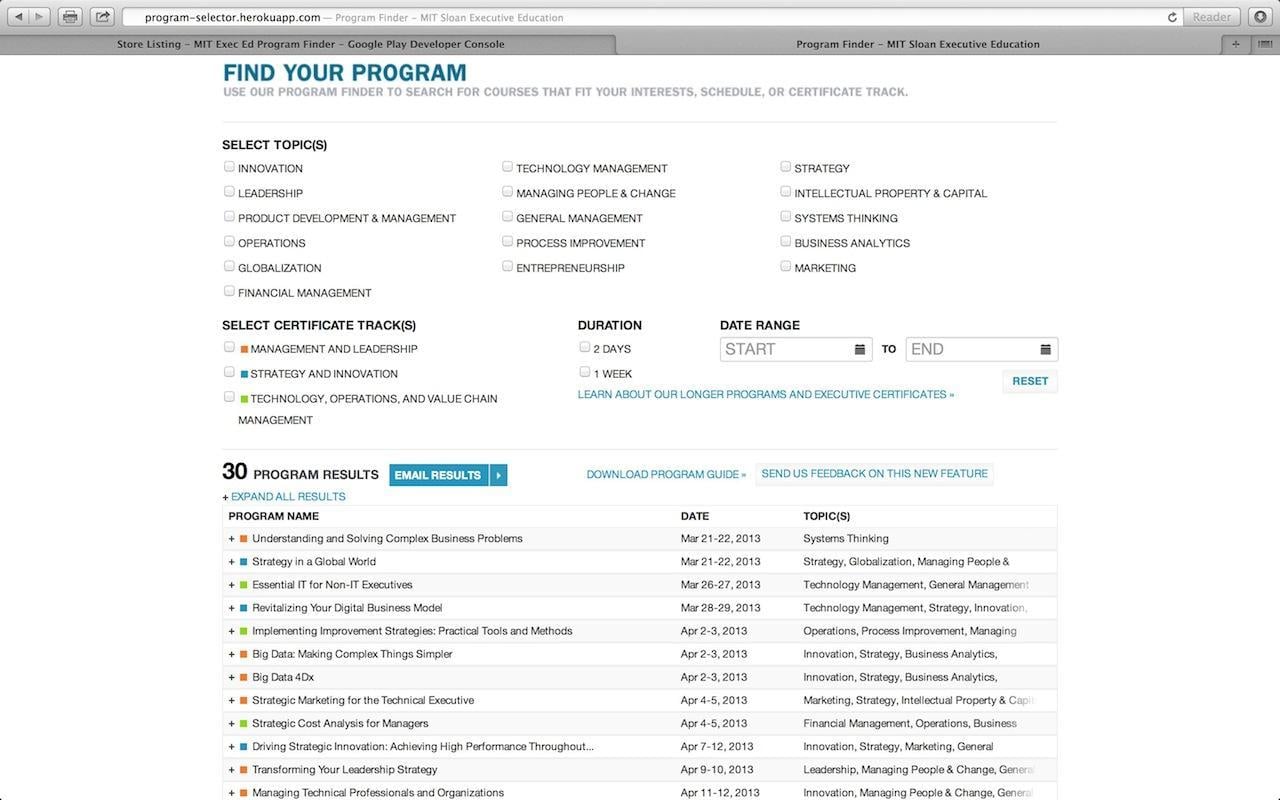Expand Strategic Cost Analysis for Managers row
1280x800 pixels.
232,723
